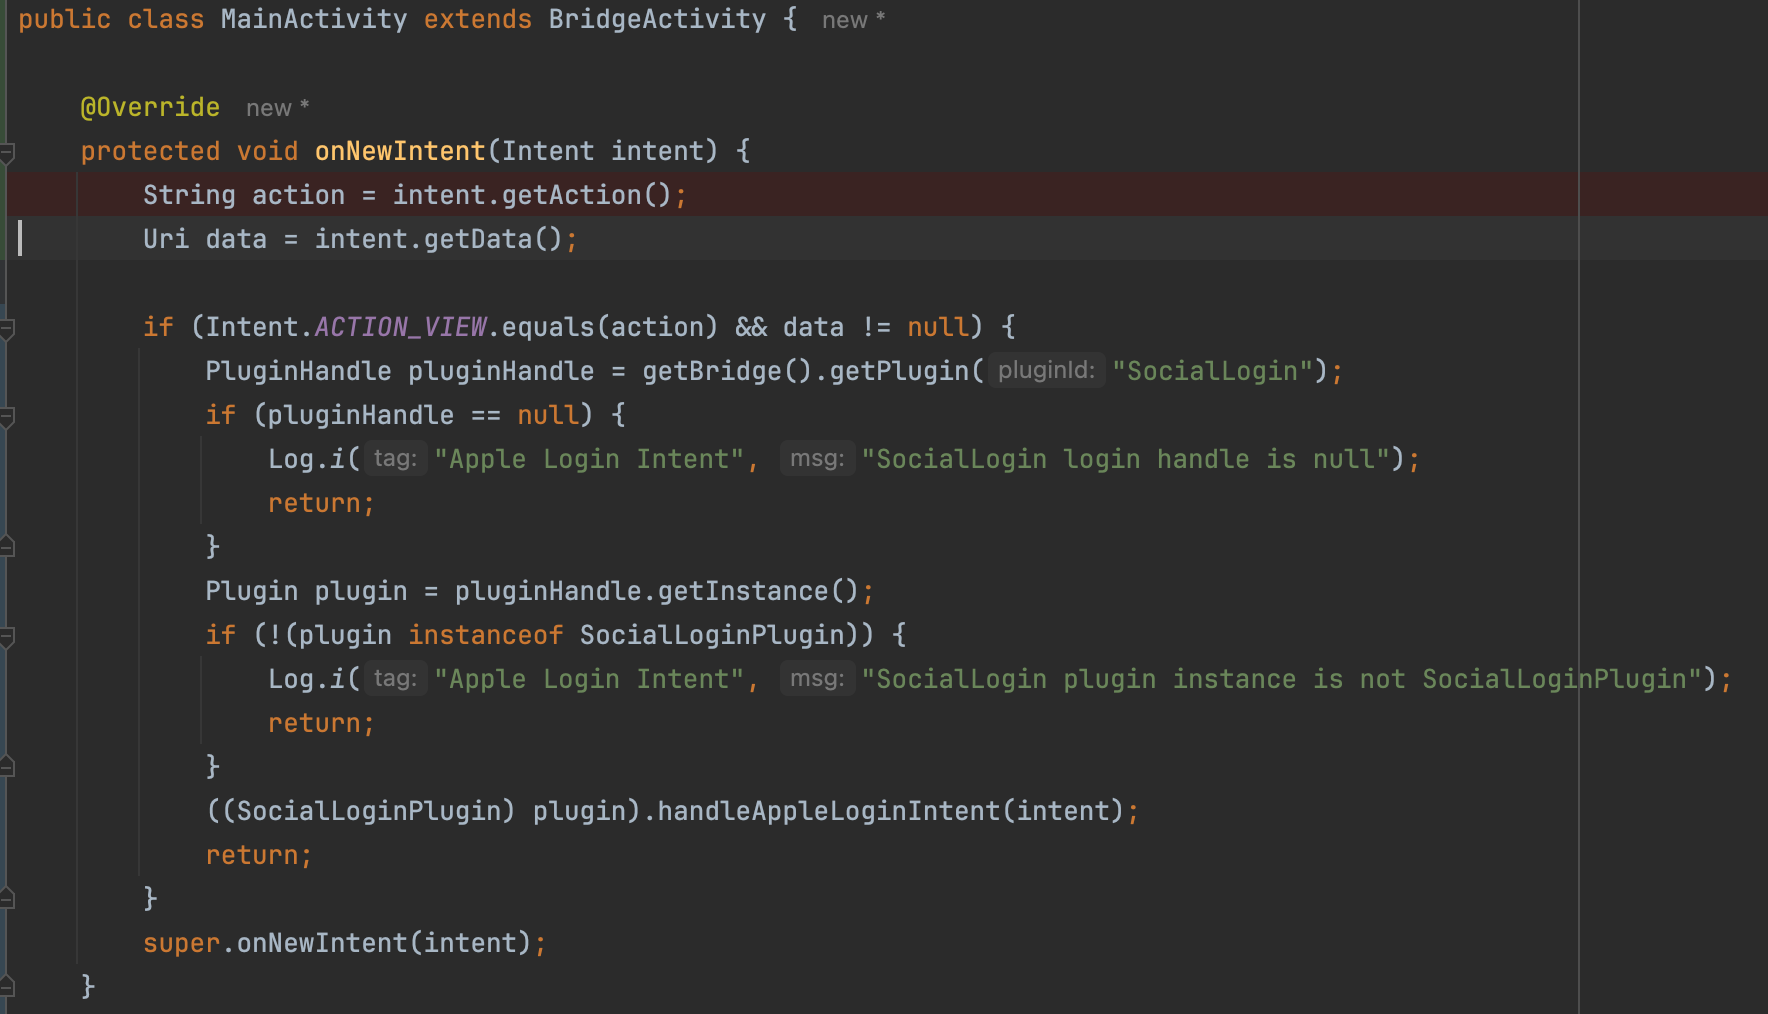Collapse the onNewIntent method using its gutter arrow
1768x1014 pixels.
(7, 150)
